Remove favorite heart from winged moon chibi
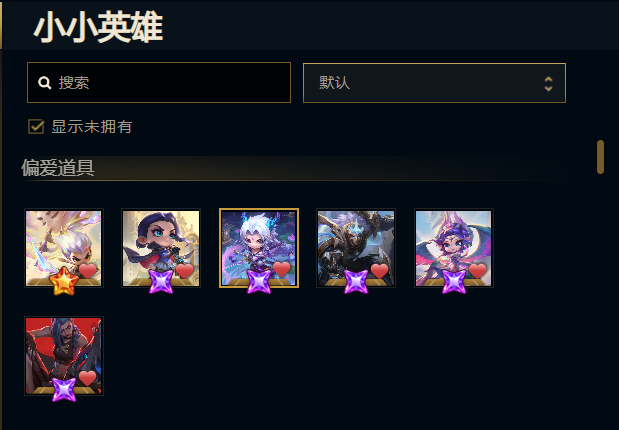Image resolution: width=619 pixels, height=430 pixels. click(x=477, y=271)
